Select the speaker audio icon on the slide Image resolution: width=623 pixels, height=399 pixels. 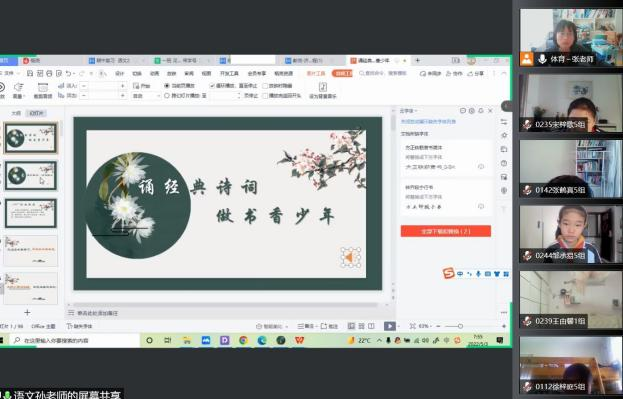coord(350,258)
